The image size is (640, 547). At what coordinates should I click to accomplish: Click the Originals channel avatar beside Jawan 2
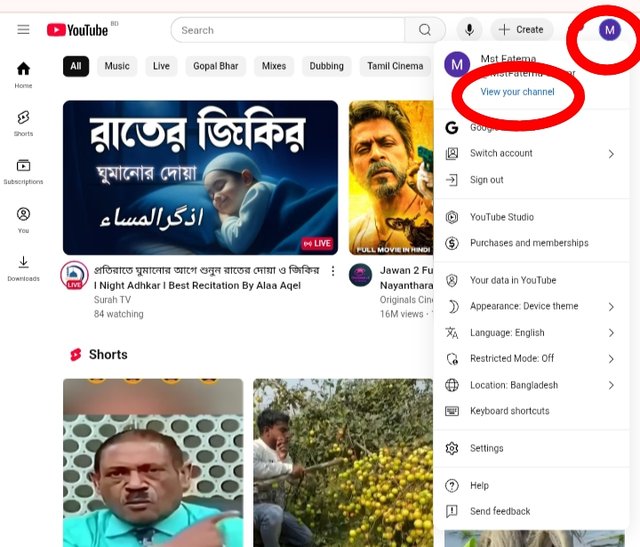click(360, 275)
